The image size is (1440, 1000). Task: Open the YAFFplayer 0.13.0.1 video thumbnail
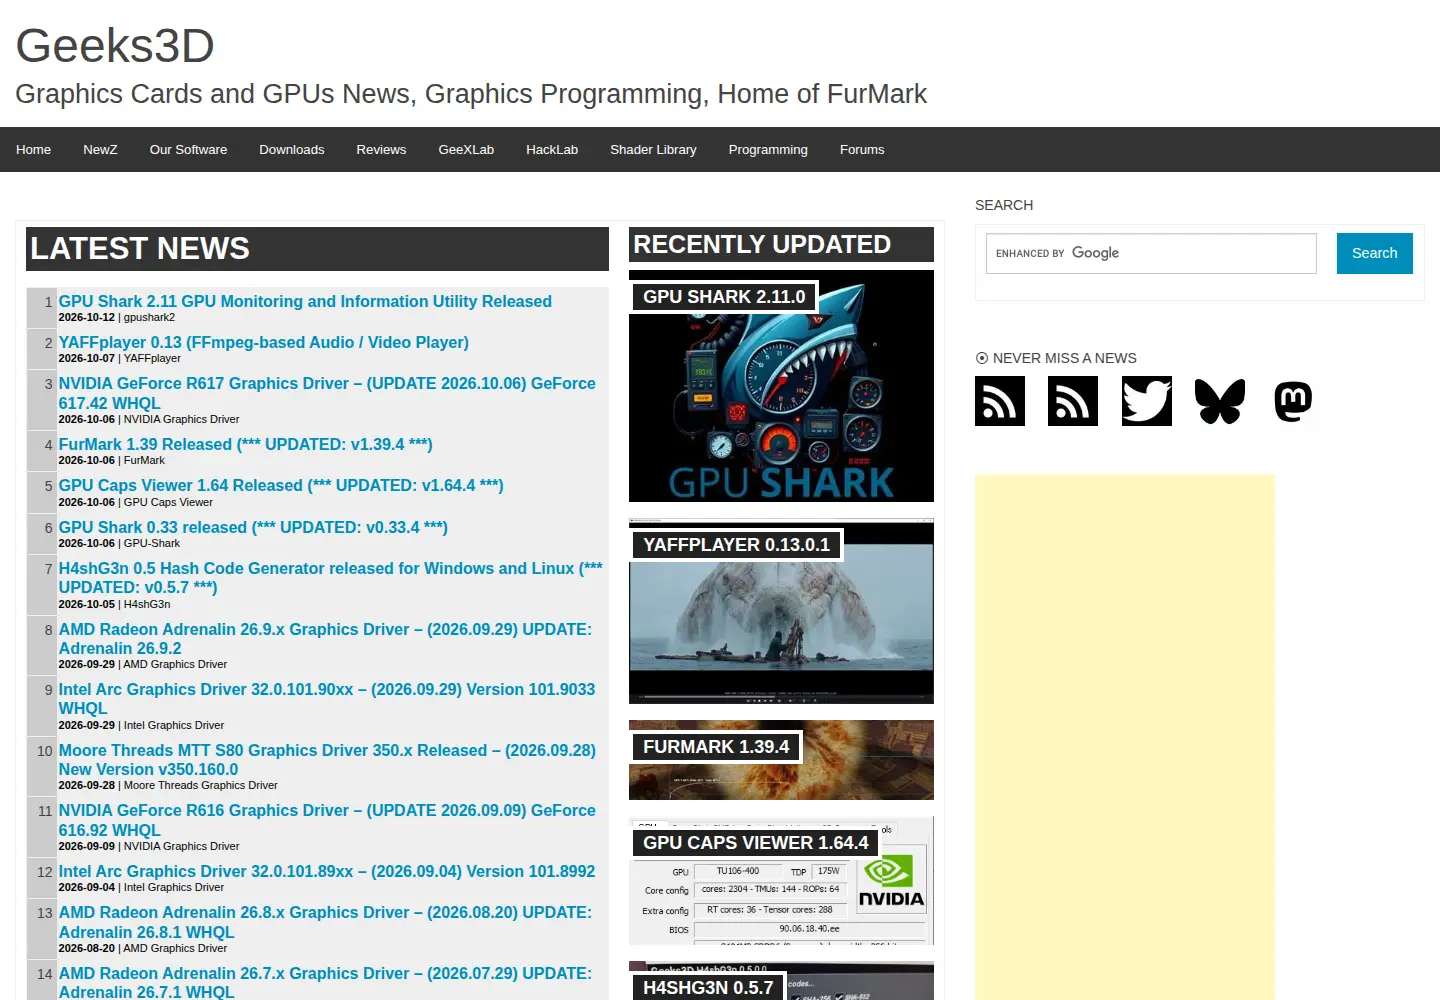pos(781,611)
